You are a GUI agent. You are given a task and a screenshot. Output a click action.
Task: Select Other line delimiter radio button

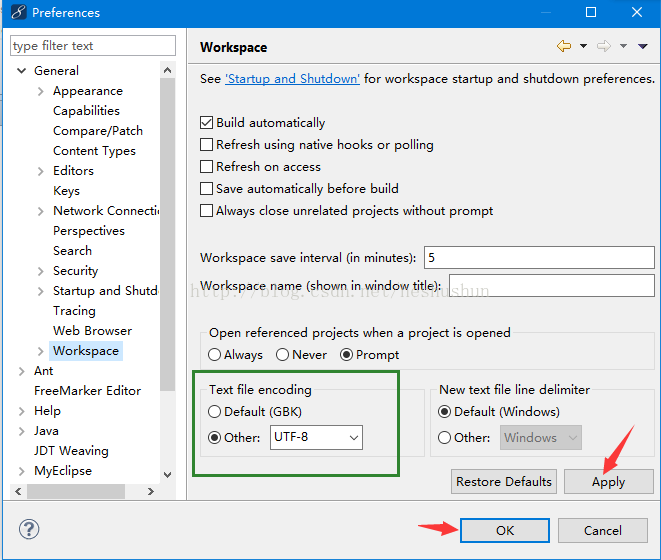444,437
